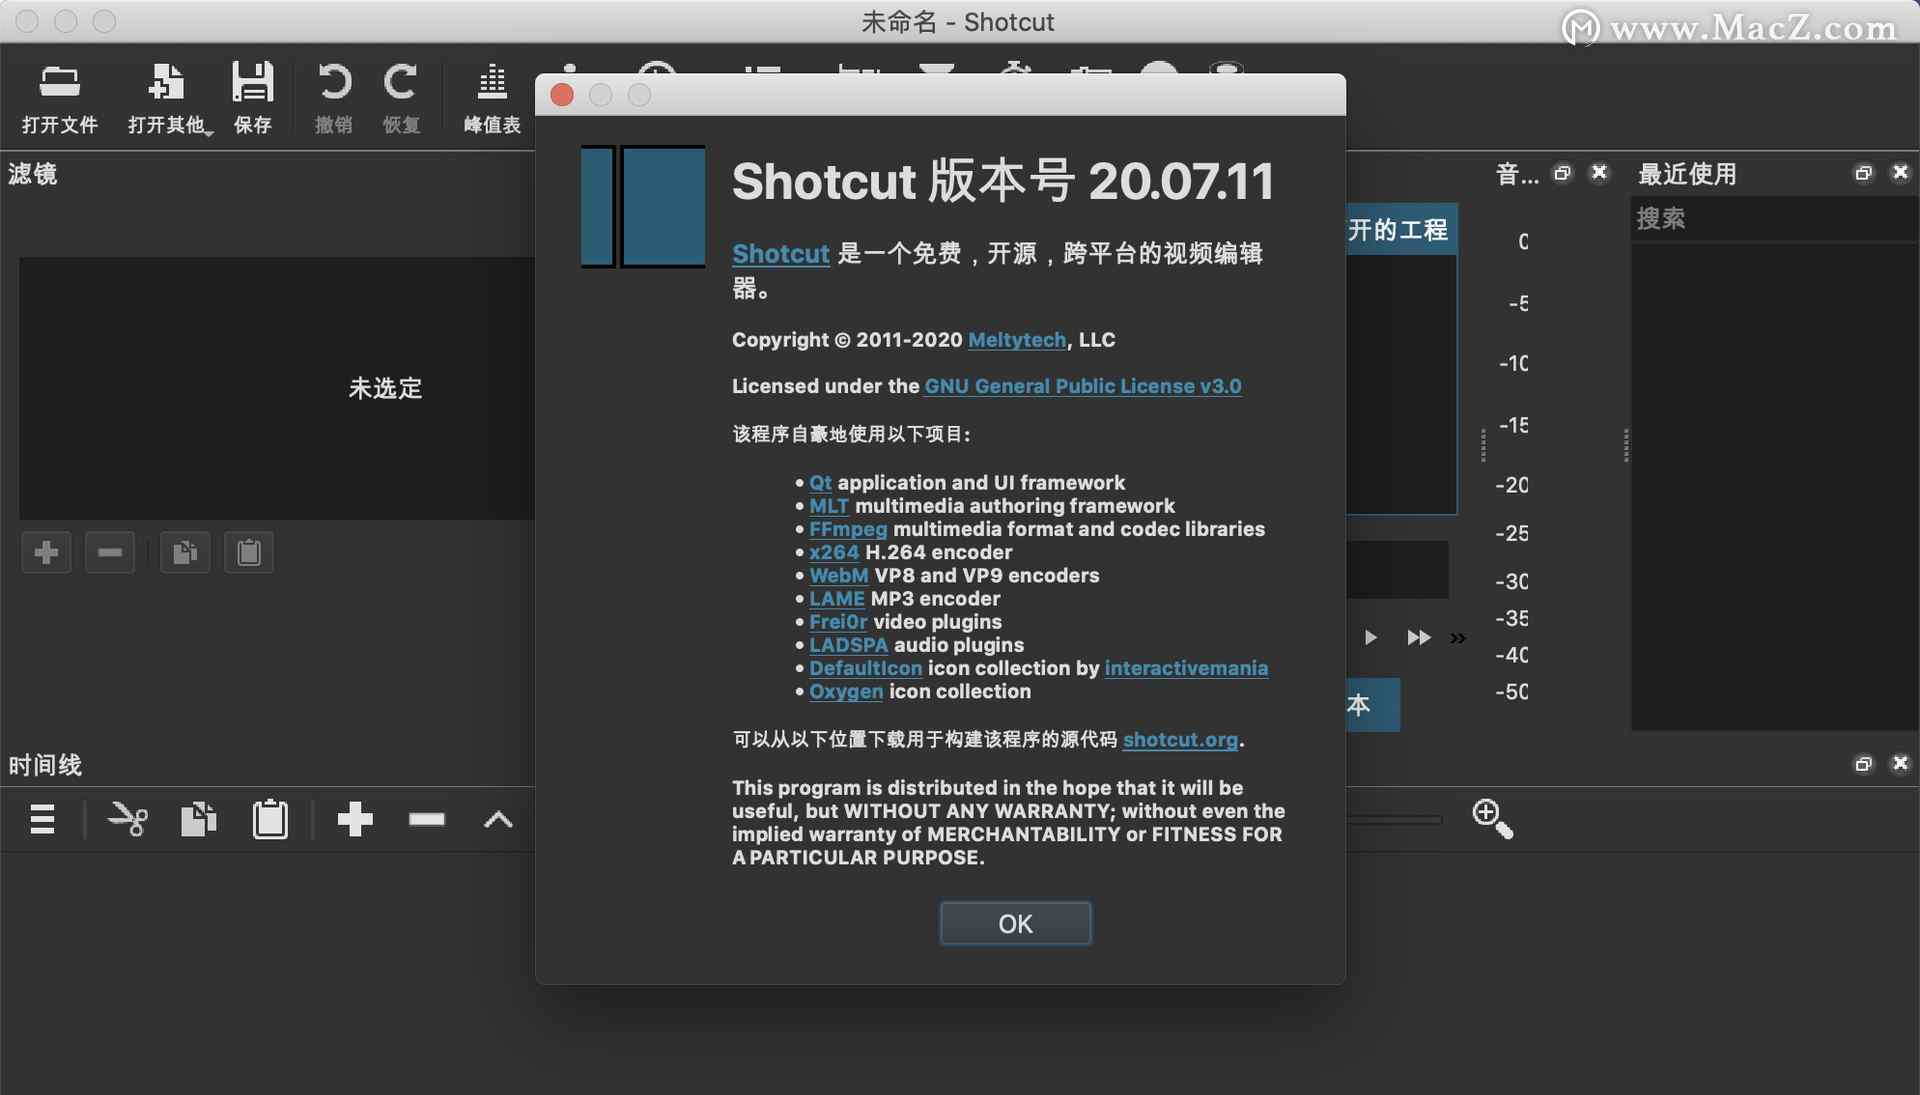Click the player play button
1920x1095 pixels.
(1371, 637)
